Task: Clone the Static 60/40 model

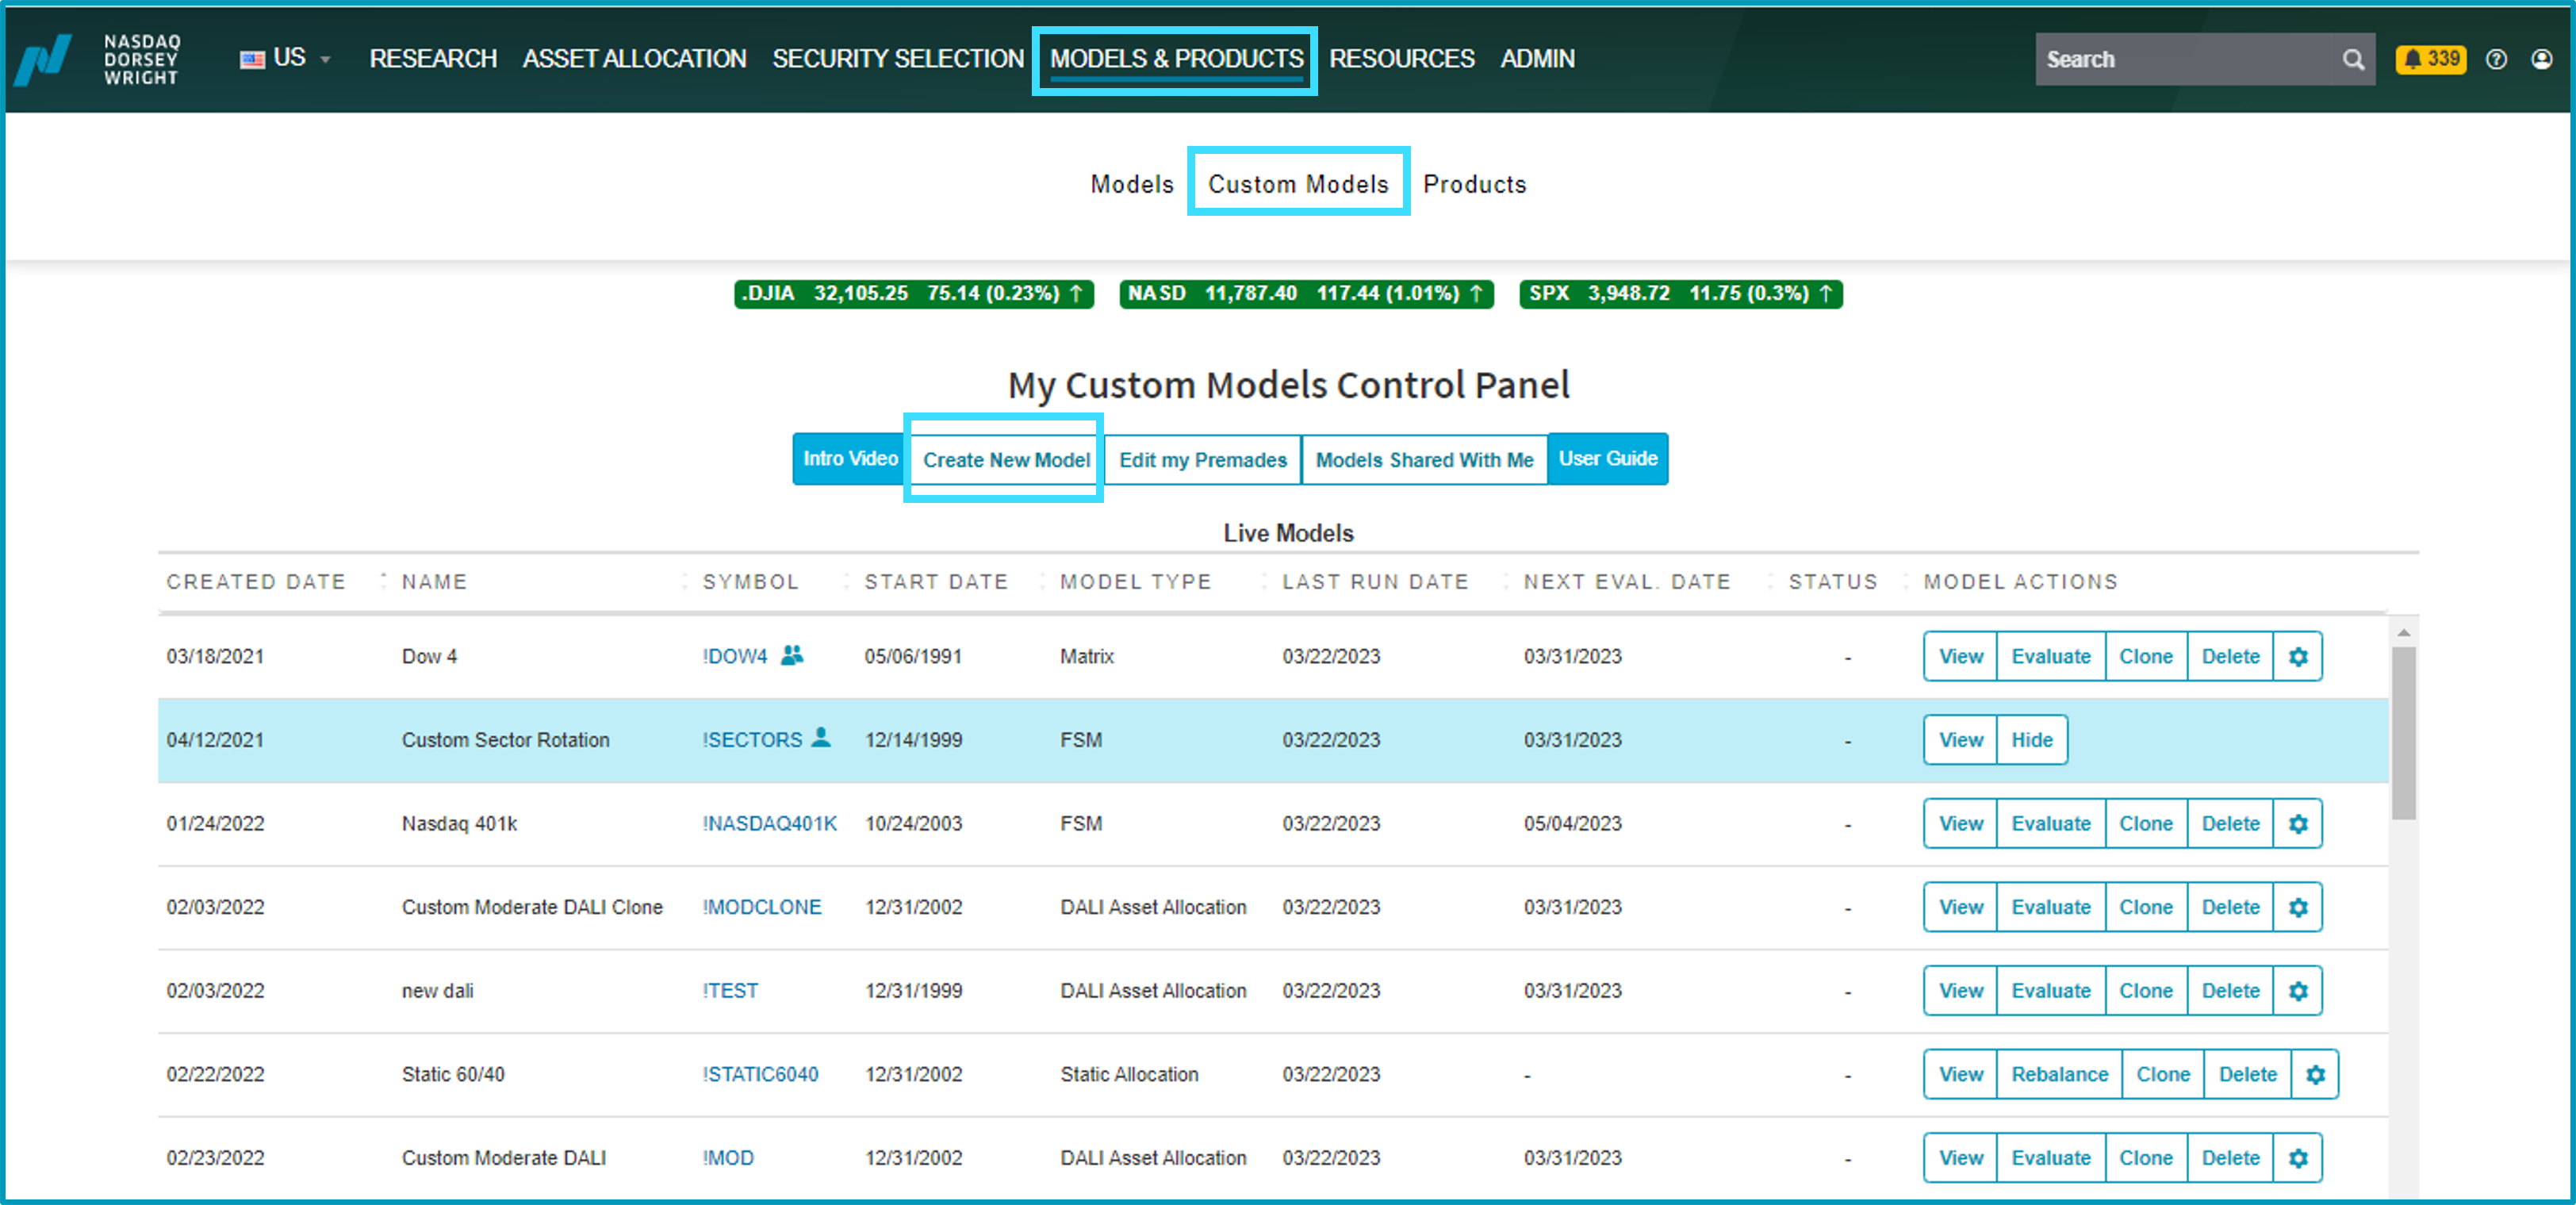Action: coord(2163,1074)
